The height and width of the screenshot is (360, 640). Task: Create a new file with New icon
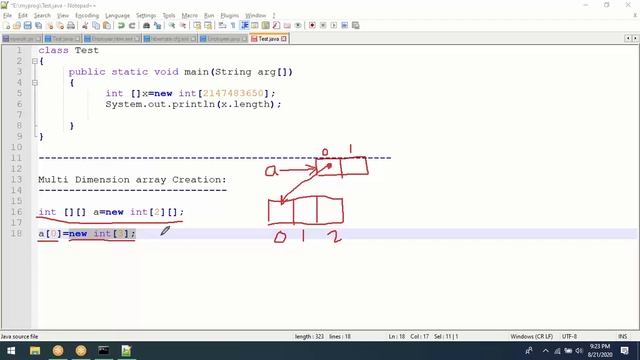[x=7, y=25]
